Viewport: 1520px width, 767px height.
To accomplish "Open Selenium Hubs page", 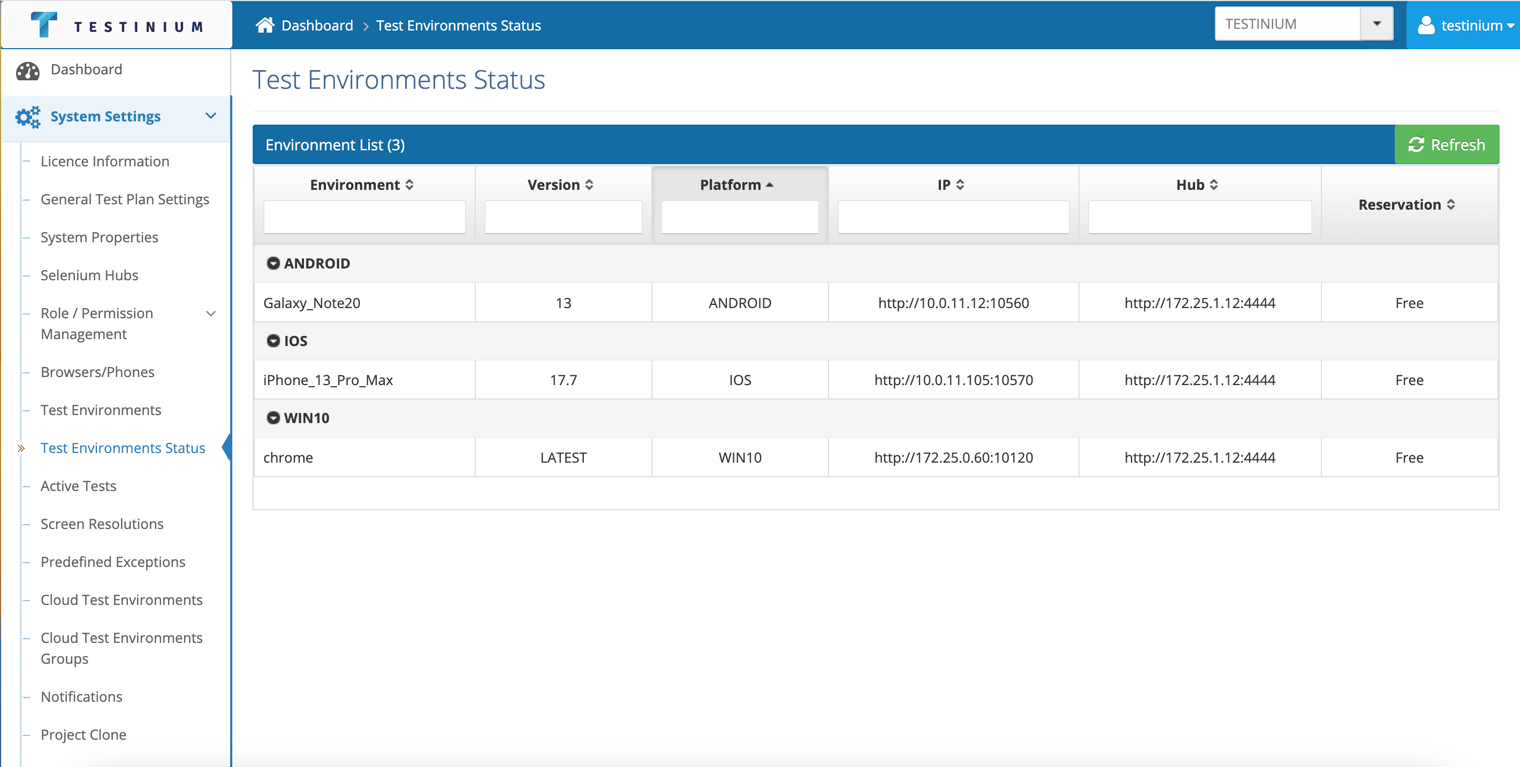I will [89, 275].
